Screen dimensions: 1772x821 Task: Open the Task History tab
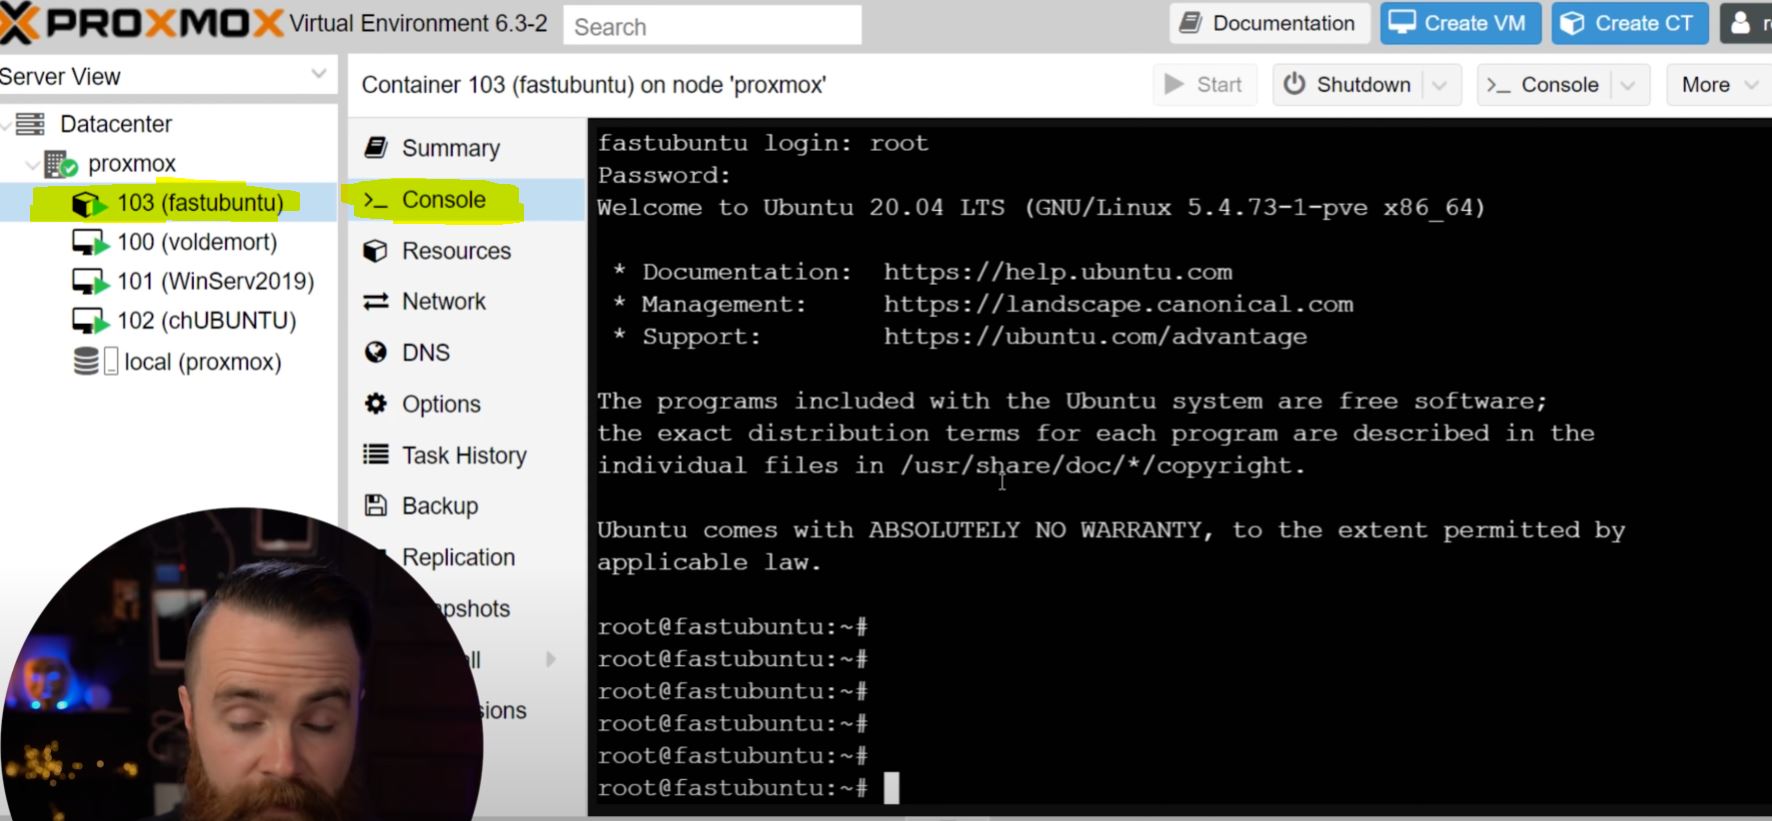coord(466,455)
